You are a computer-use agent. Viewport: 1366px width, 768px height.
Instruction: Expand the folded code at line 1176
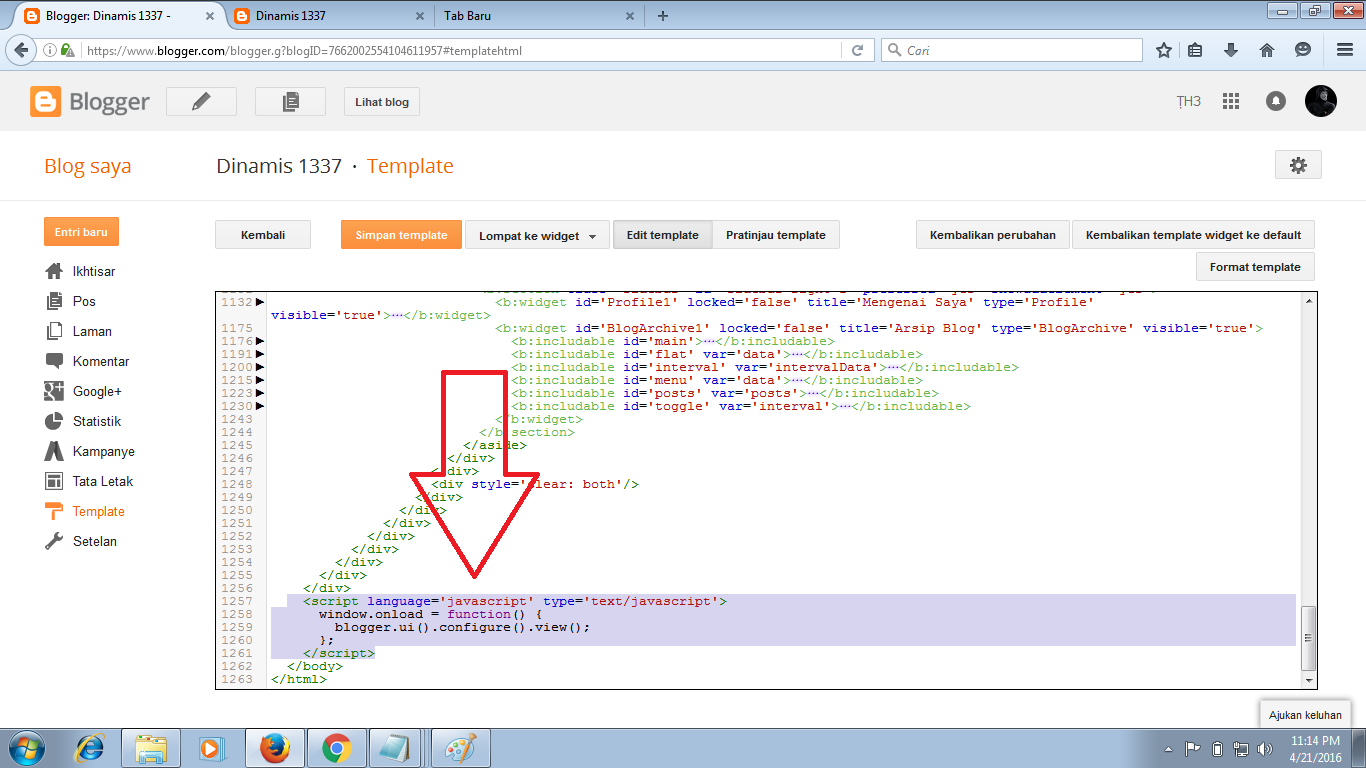point(257,339)
